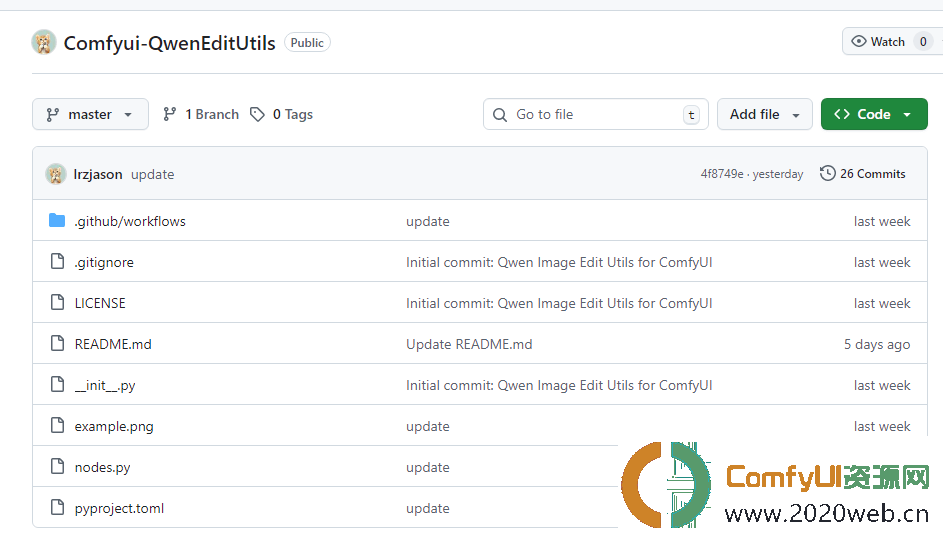Click the history clock icon beside 26 Commits
The height and width of the screenshot is (539, 943).
(828, 173)
